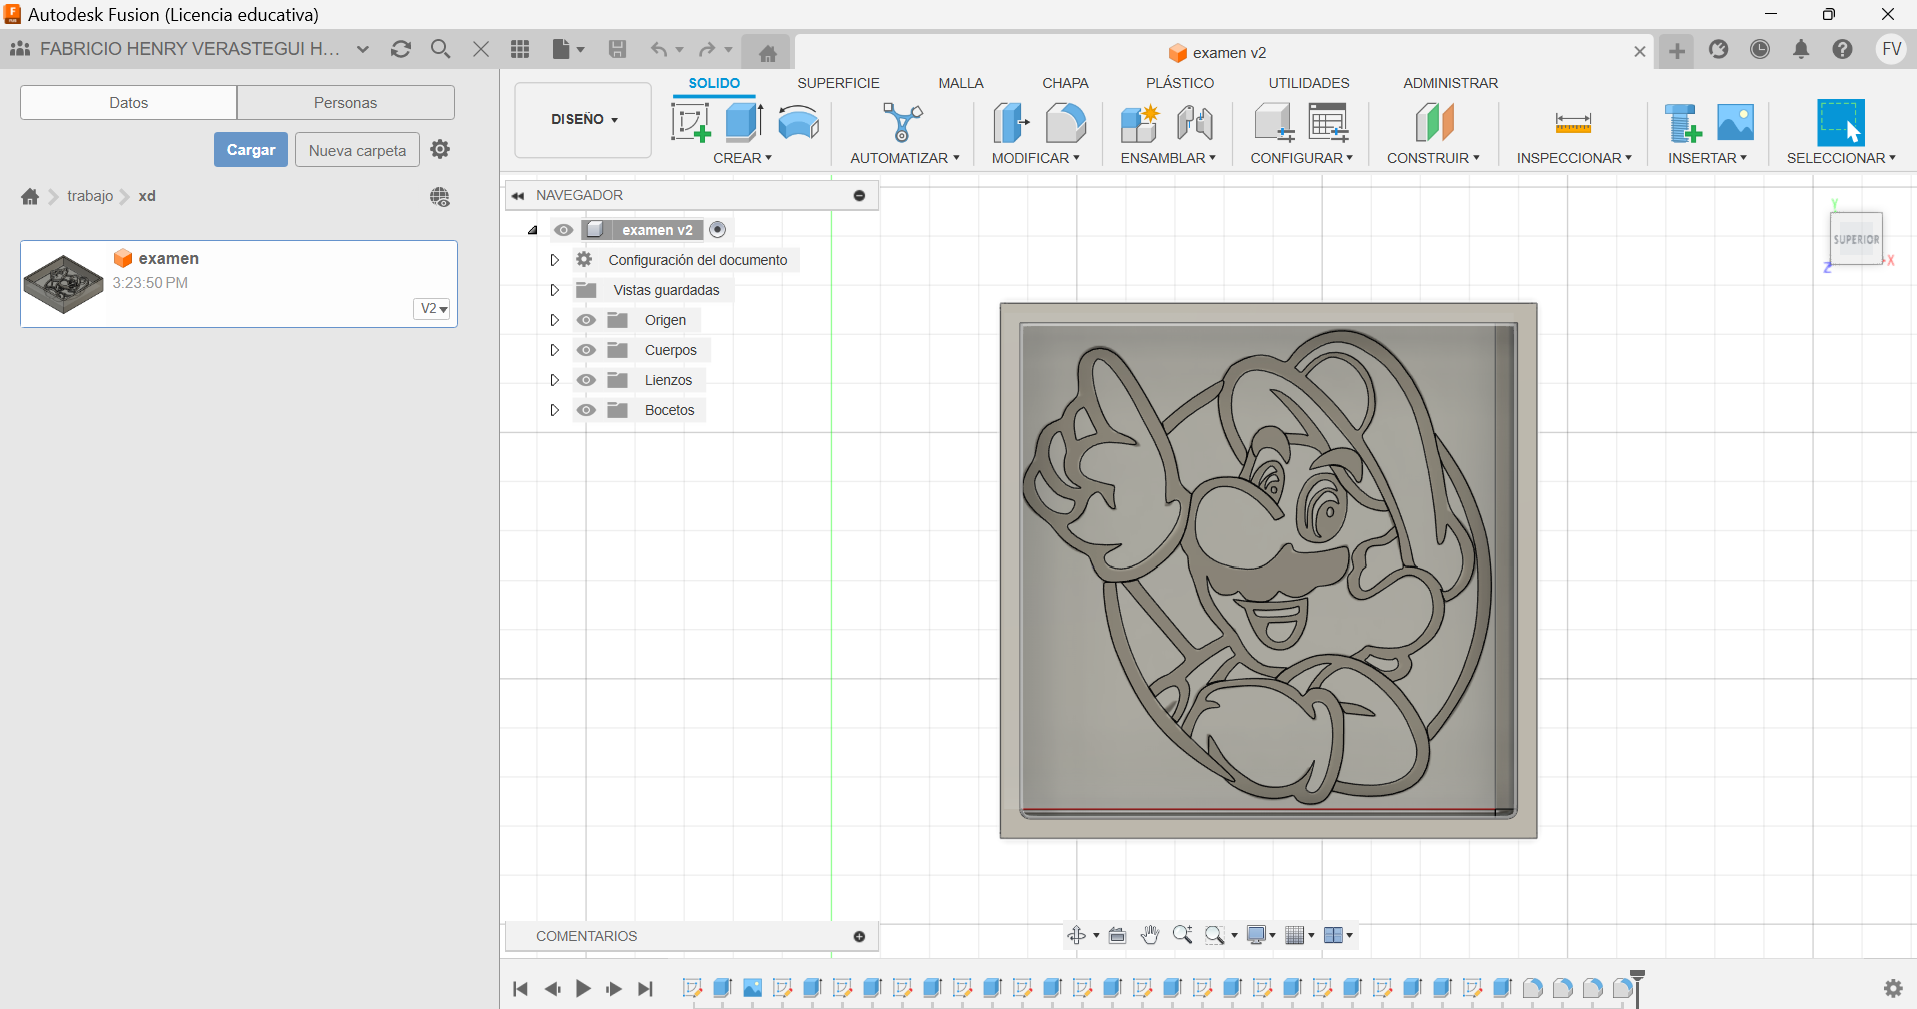
Task: Open the Change Parameters table icon
Action: point(1329,123)
